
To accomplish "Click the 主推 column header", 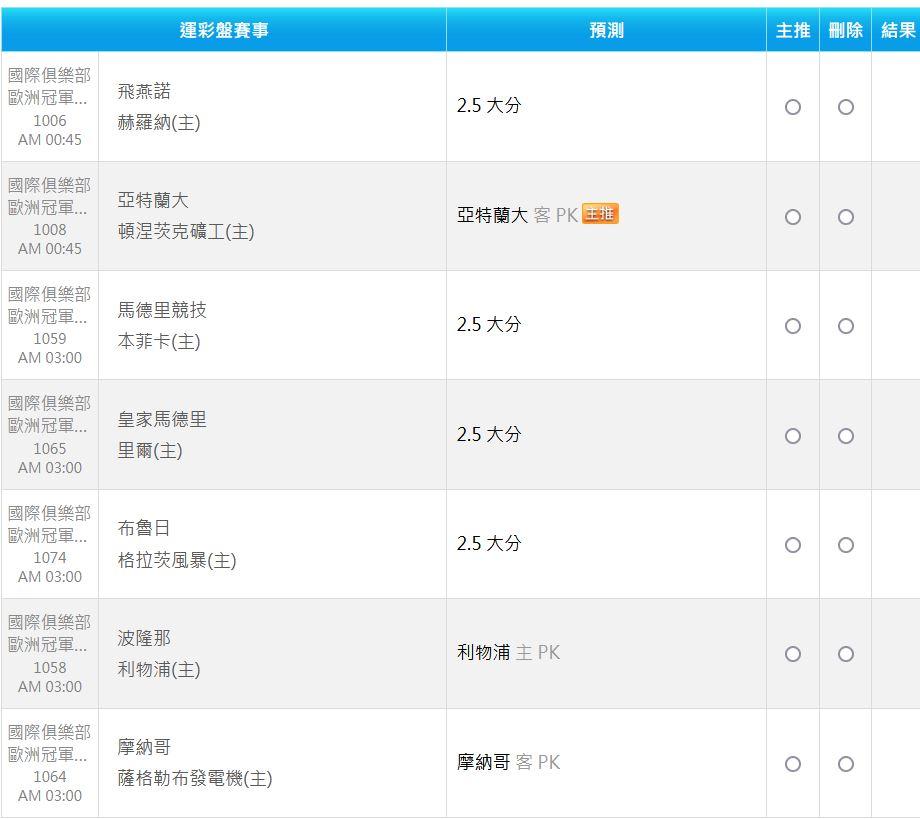I will [793, 30].
